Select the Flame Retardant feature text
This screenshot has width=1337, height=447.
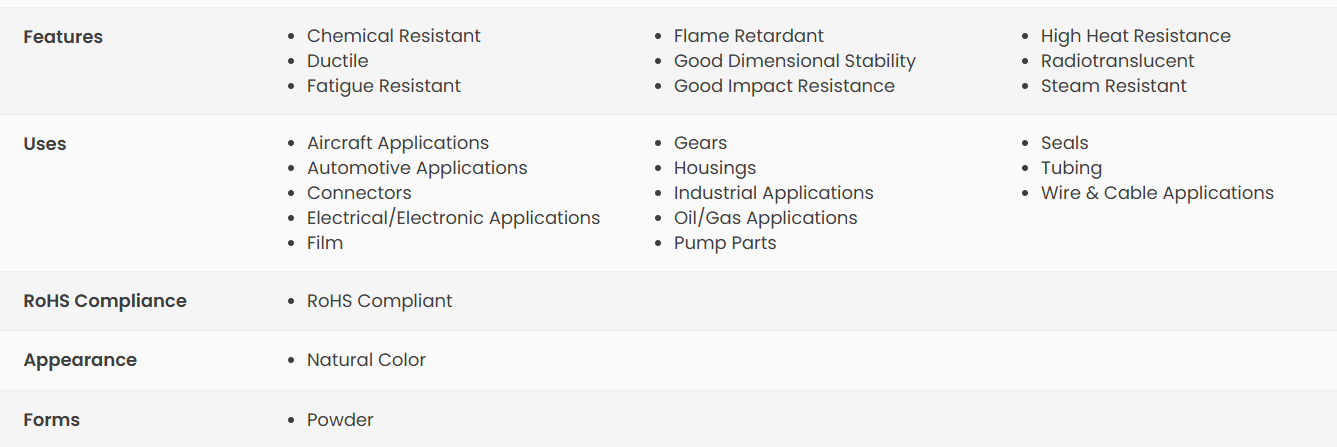(x=749, y=36)
